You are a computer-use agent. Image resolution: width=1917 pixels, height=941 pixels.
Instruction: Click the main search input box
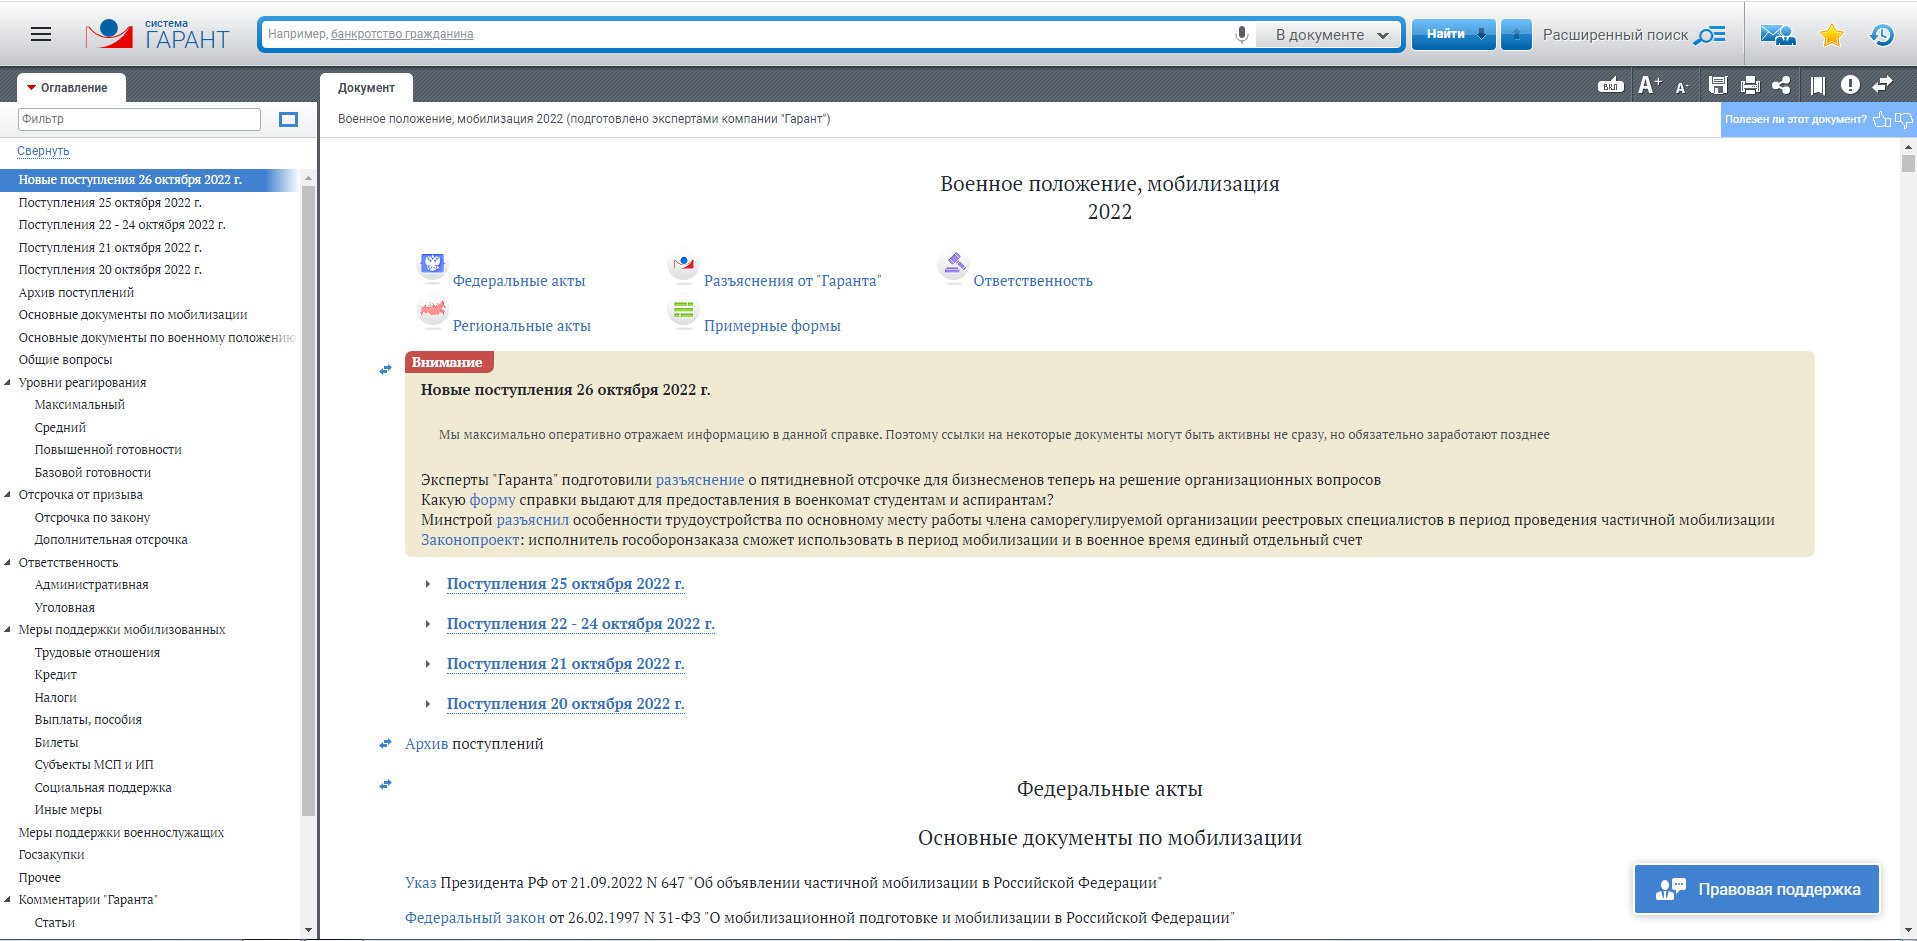[746, 34]
